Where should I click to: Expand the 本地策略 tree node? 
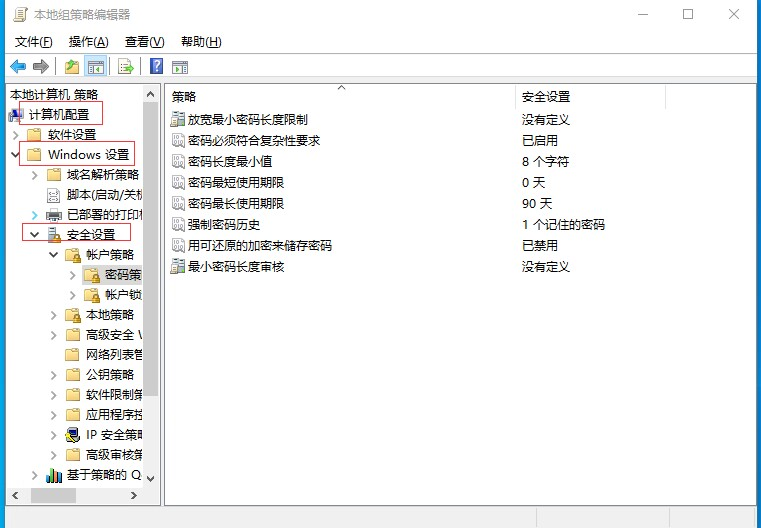point(53,315)
